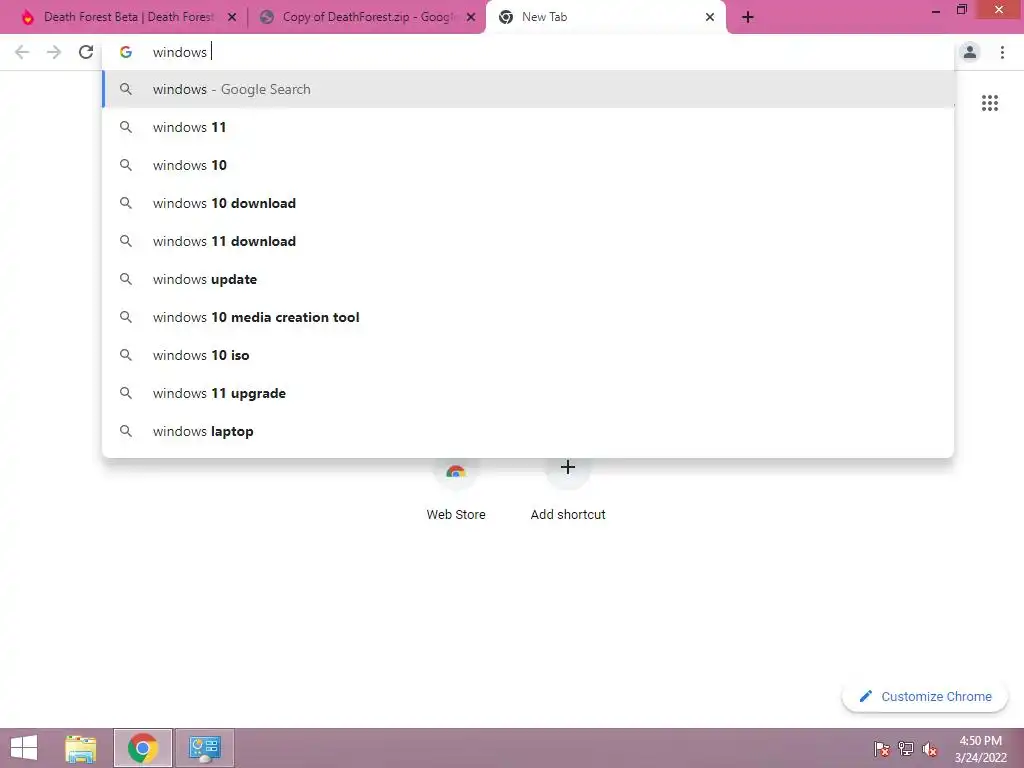Open the Chrome profile avatar menu
The image size is (1024, 768).
[x=970, y=52]
